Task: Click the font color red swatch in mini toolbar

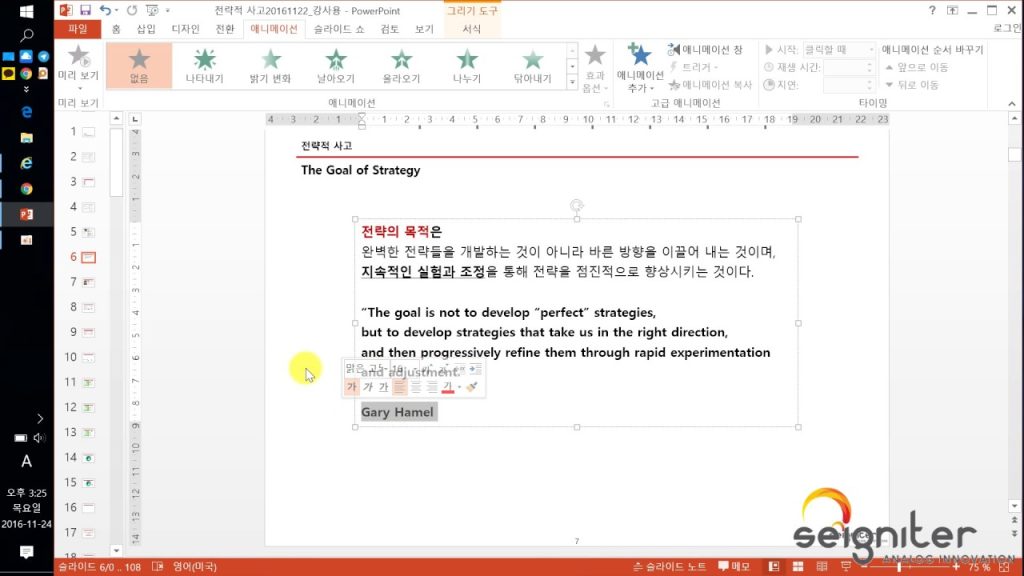Action: point(447,387)
